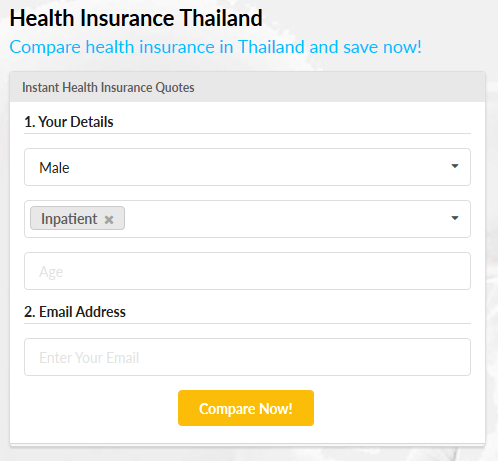Focus the Age input field
498x461 pixels.
tap(247, 271)
